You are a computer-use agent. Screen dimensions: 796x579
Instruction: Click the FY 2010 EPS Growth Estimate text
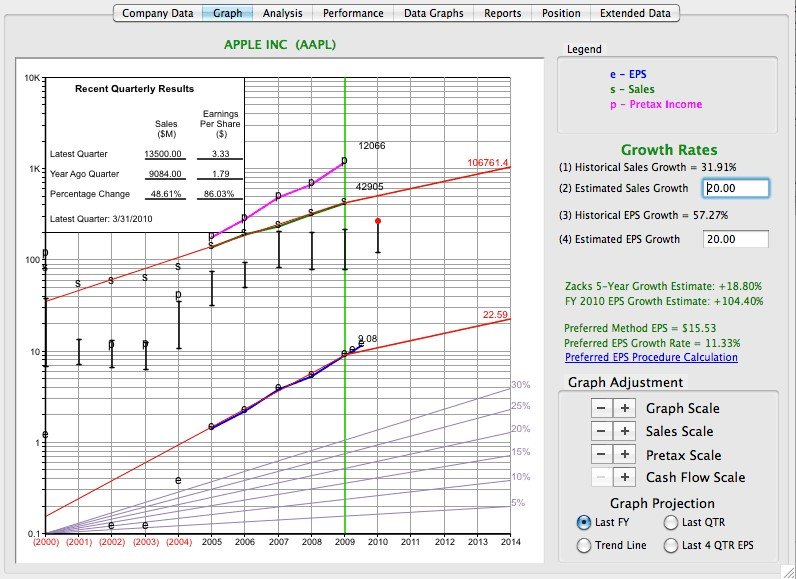(664, 301)
